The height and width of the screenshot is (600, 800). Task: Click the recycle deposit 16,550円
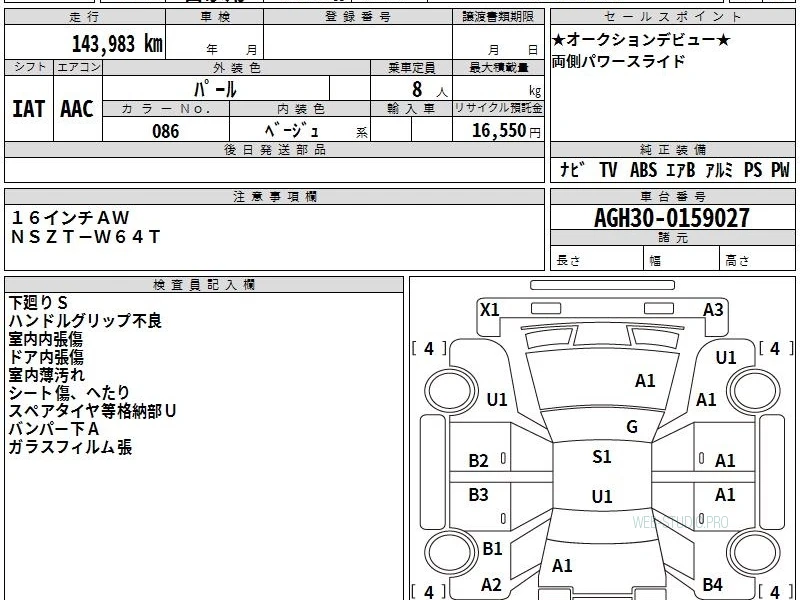pyautogui.click(x=506, y=131)
